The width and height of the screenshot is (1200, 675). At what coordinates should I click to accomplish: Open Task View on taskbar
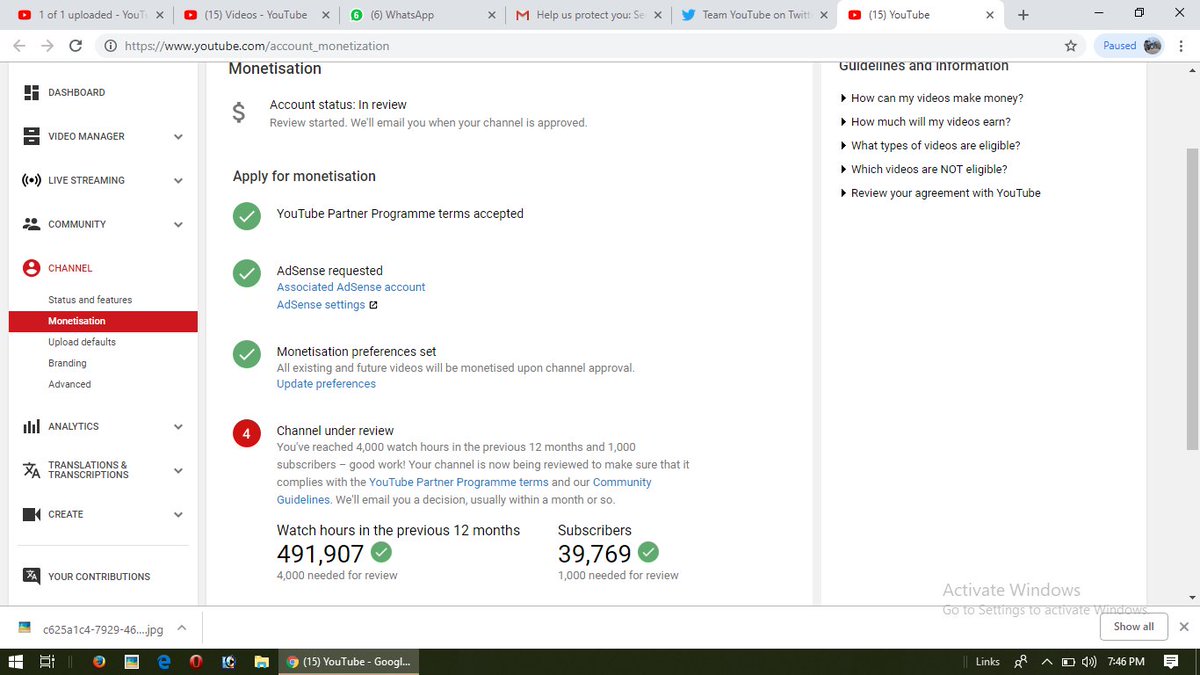click(47, 661)
